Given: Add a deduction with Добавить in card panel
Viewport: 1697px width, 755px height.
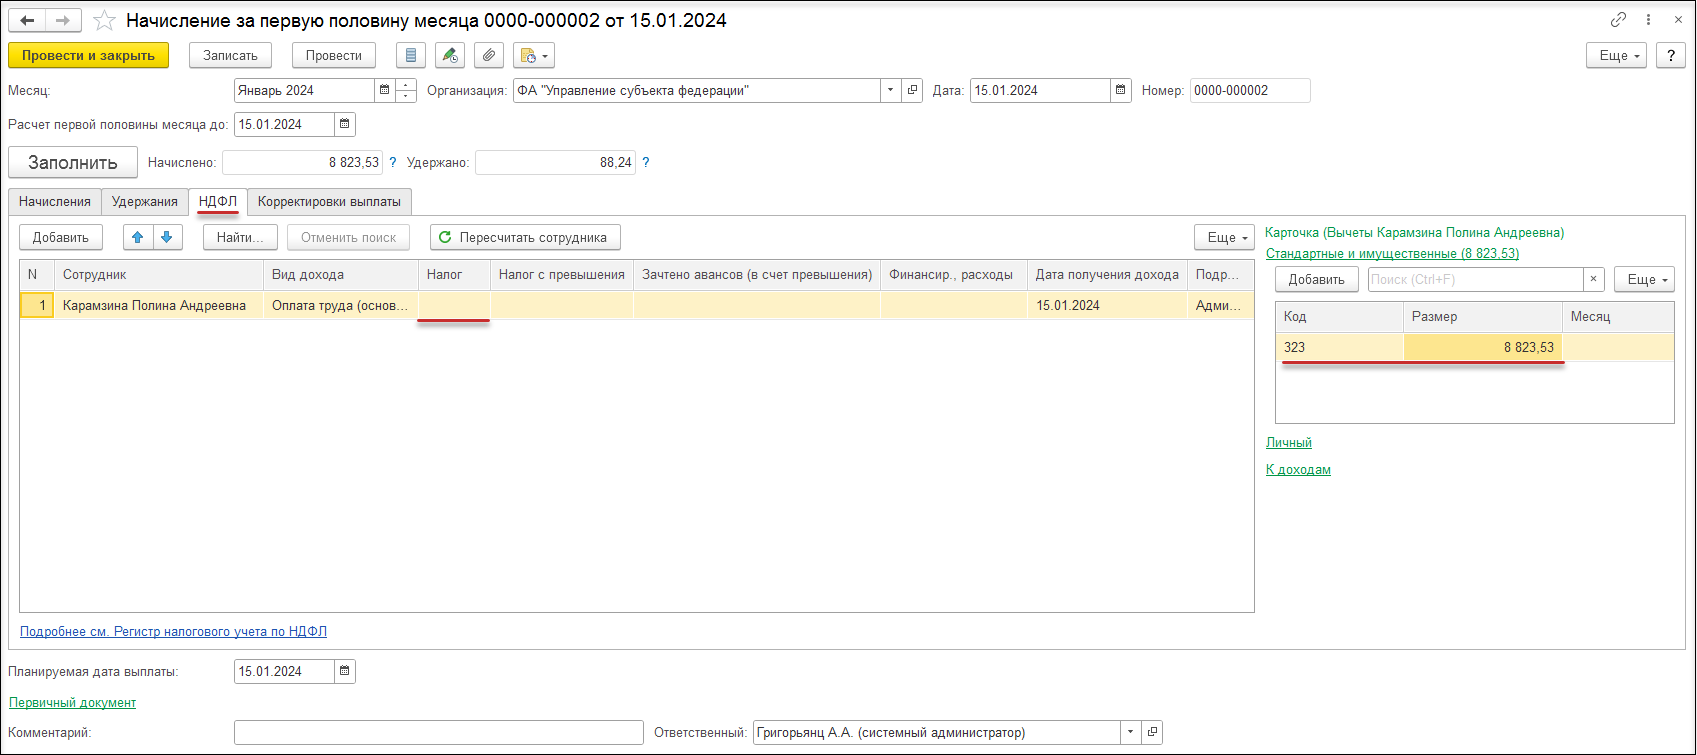Looking at the screenshot, I should (x=1316, y=279).
